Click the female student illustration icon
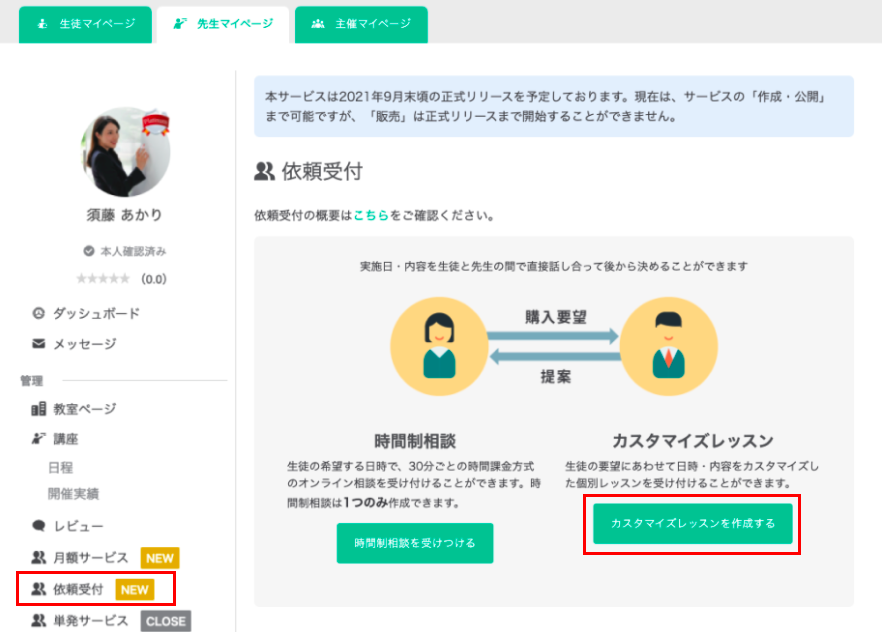 point(439,346)
